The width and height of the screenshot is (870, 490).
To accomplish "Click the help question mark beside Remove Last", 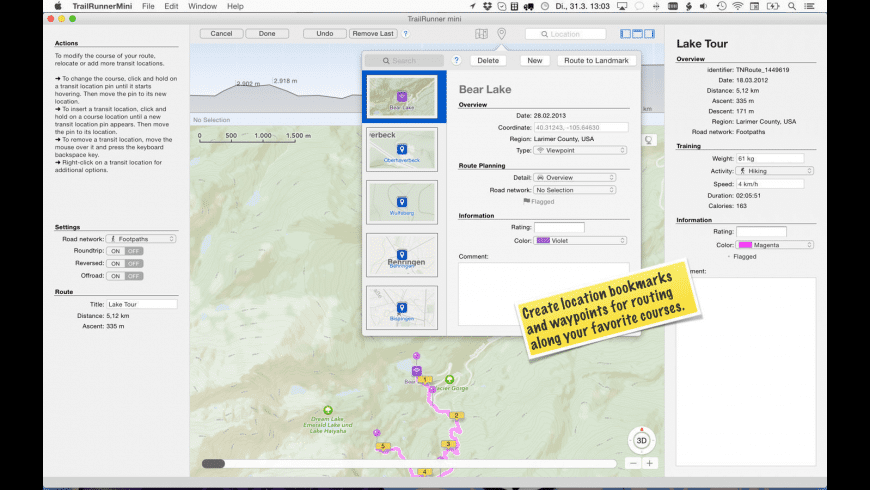I will 406,34.
